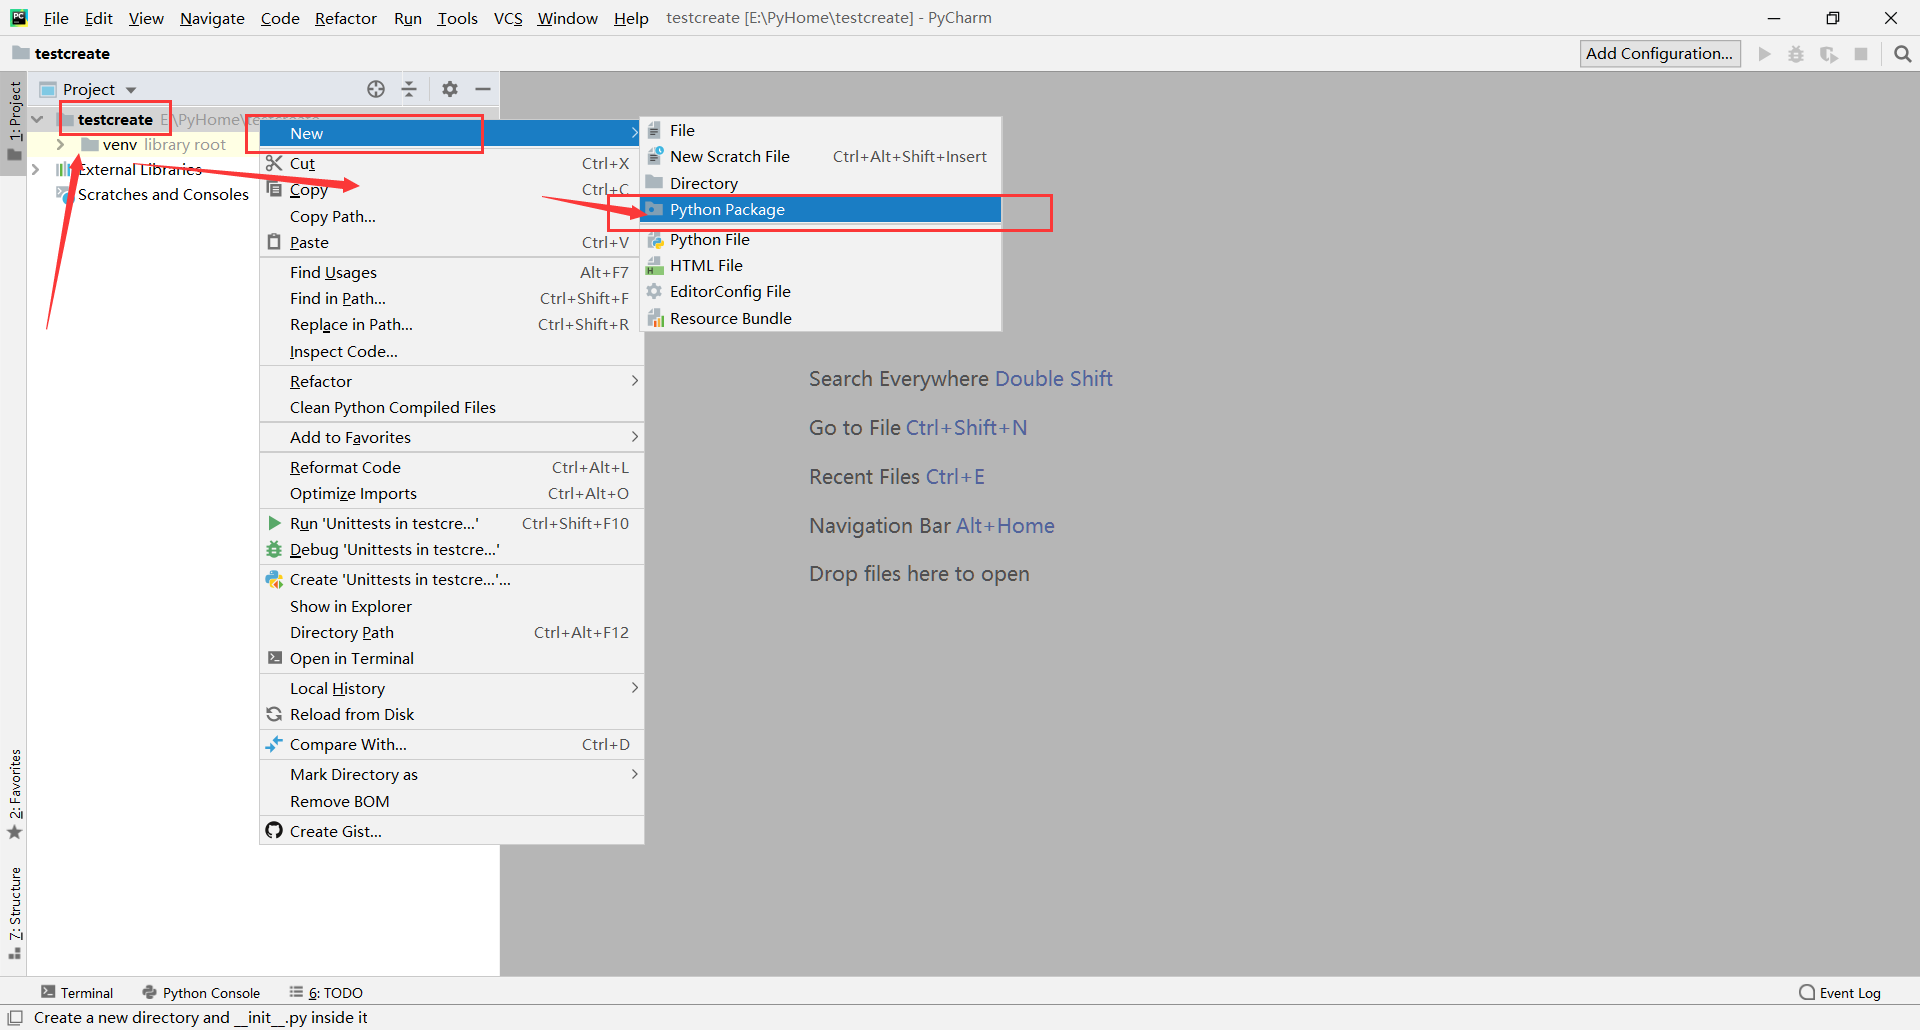Viewport: 1920px width, 1030px height.
Task: Click the GitHub icon beside Create Gist
Action: tap(274, 831)
